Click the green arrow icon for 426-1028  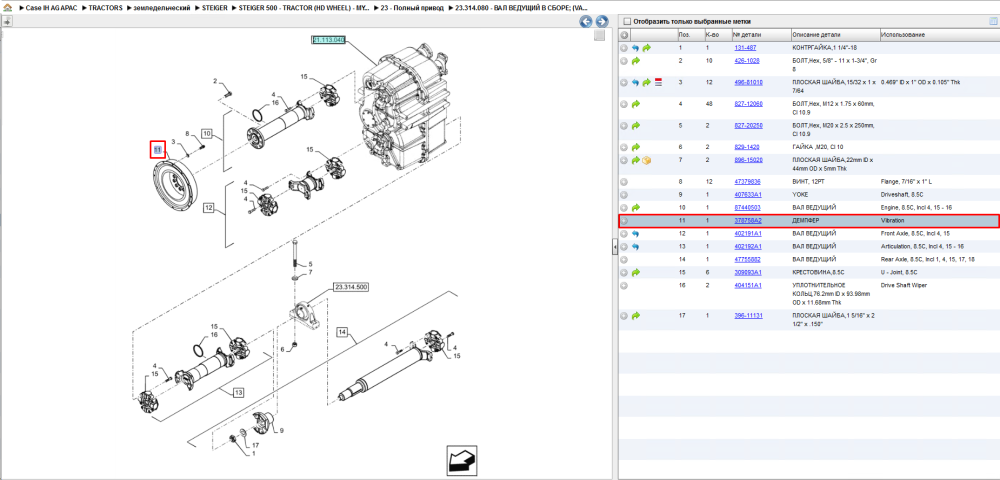(635, 61)
